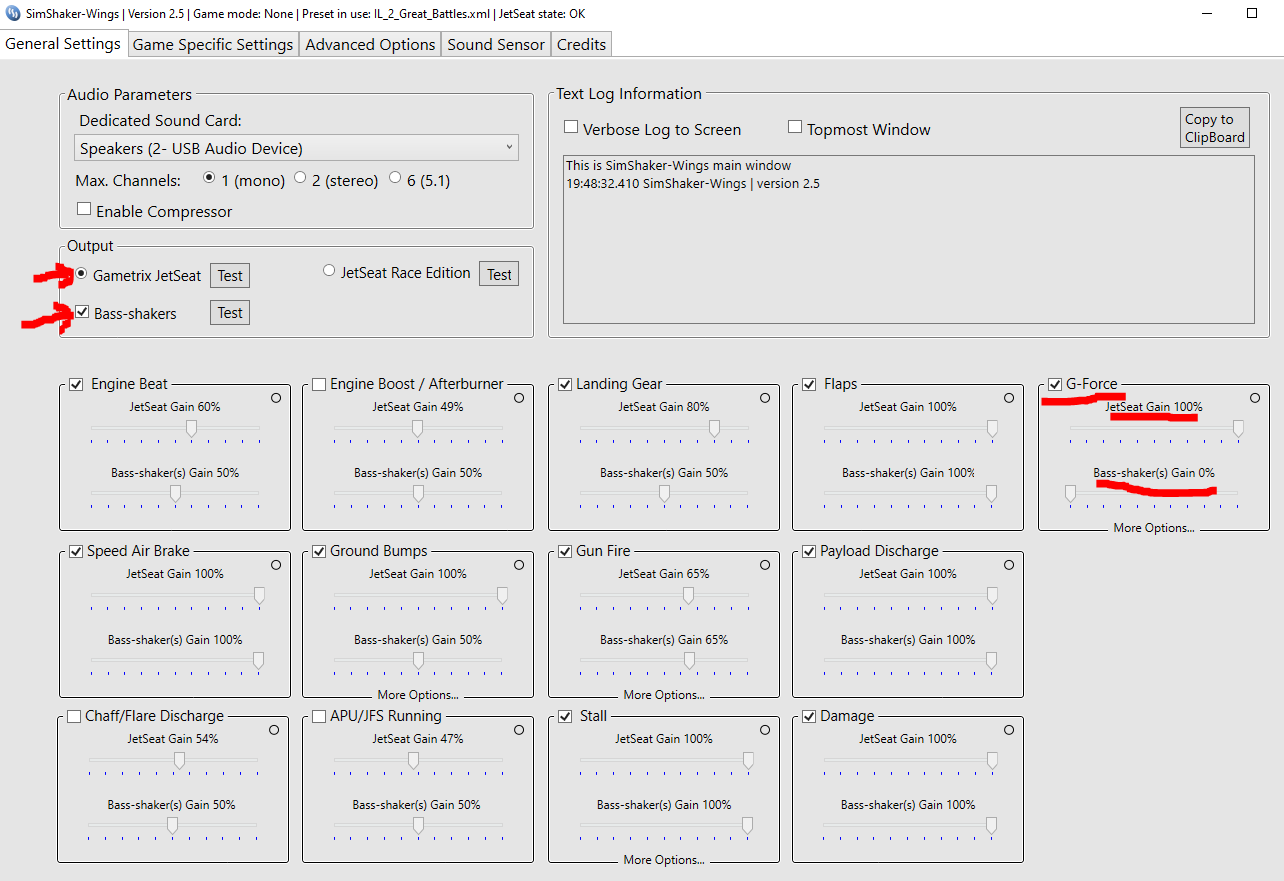Toggle the Stall effect checkbox
Viewport: 1284px width, 881px height.
[x=565, y=716]
